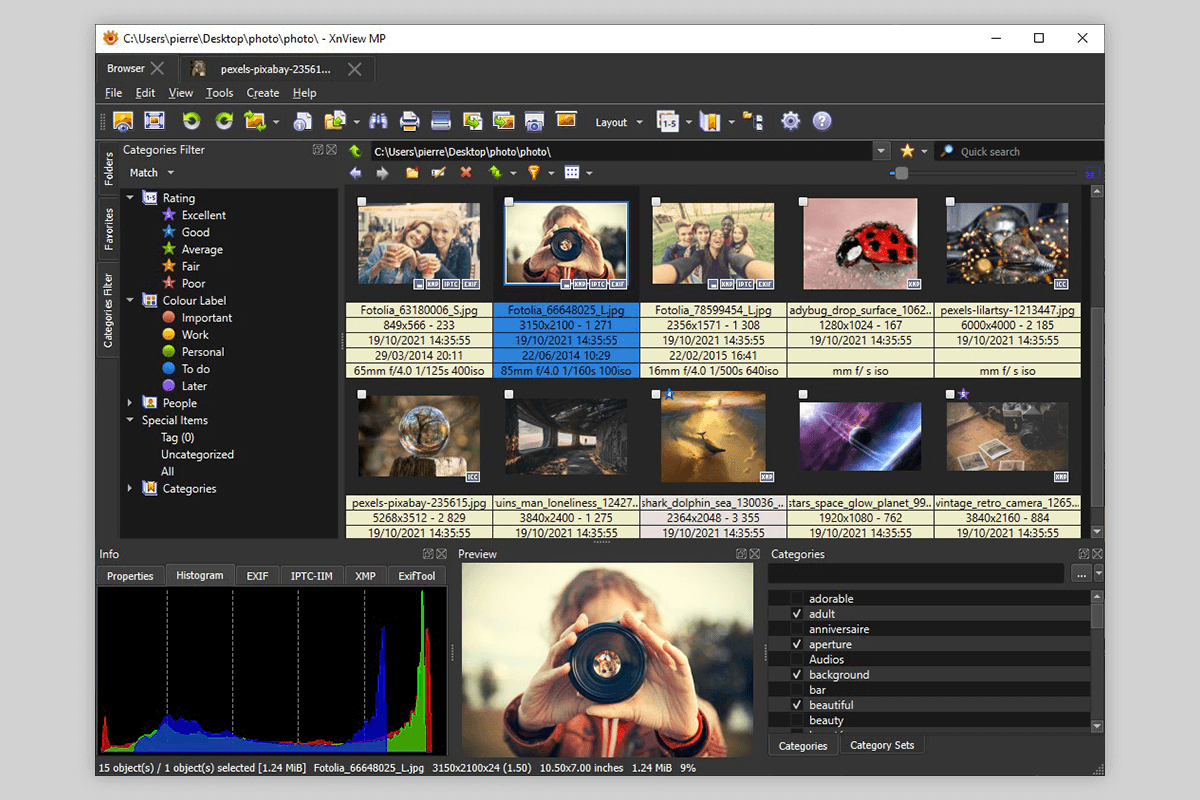Collapse the Colour Label section

tap(129, 300)
